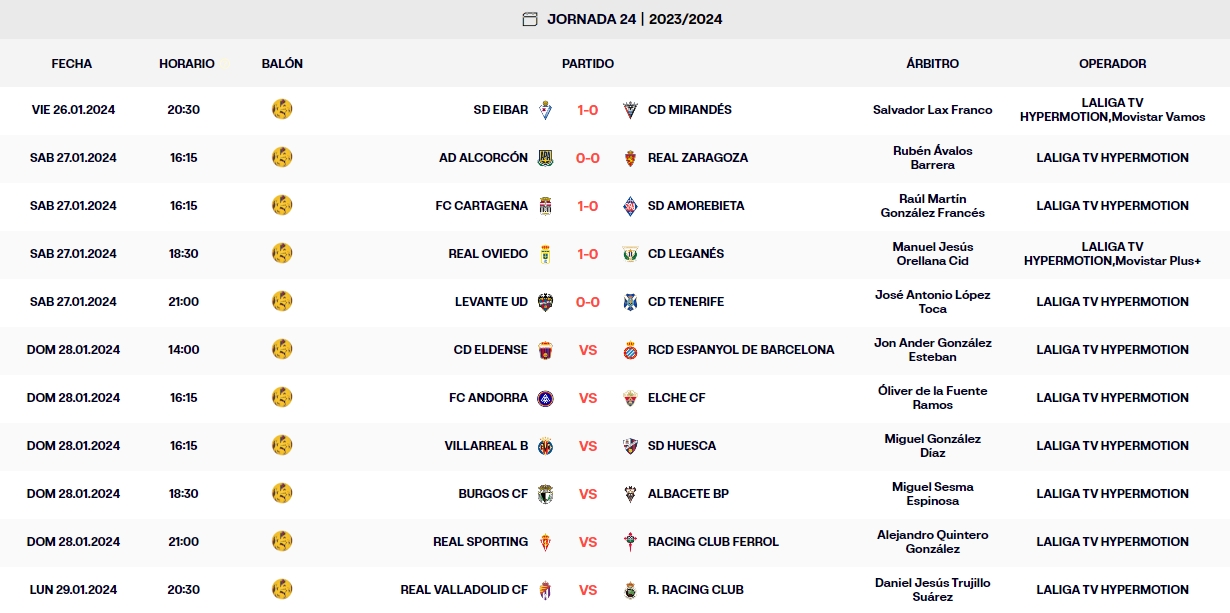The image size is (1230, 613).
Task: Click the Horario column header
Action: point(186,64)
